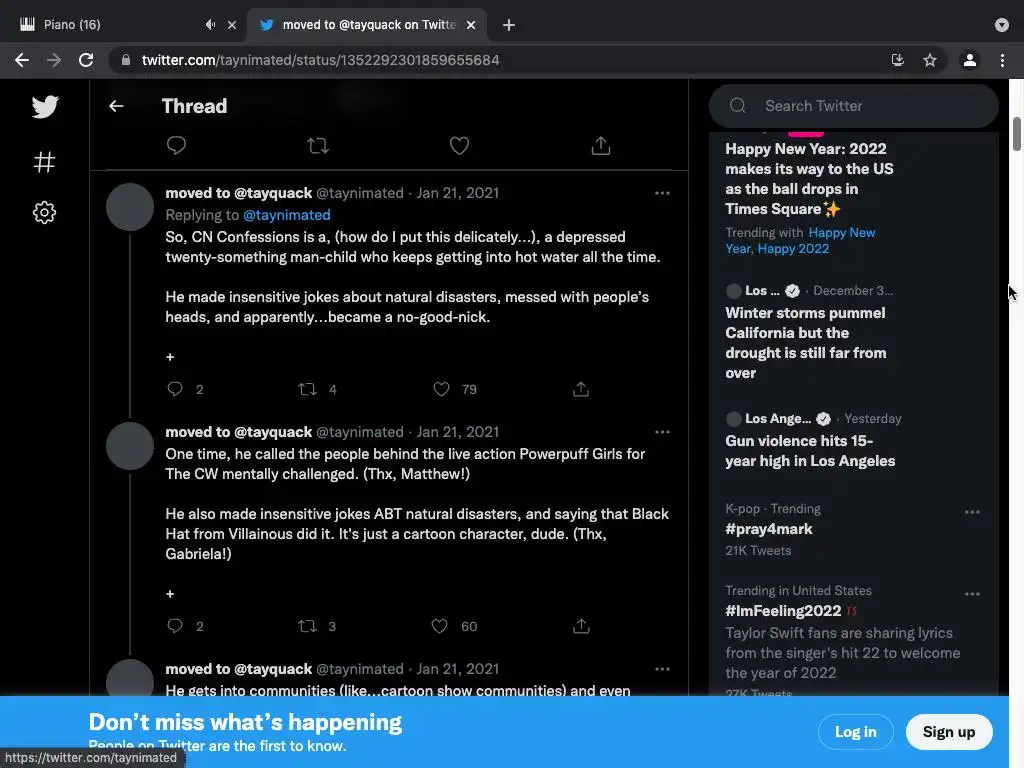Expand options for #pray4mark trend

pyautogui.click(x=972, y=512)
